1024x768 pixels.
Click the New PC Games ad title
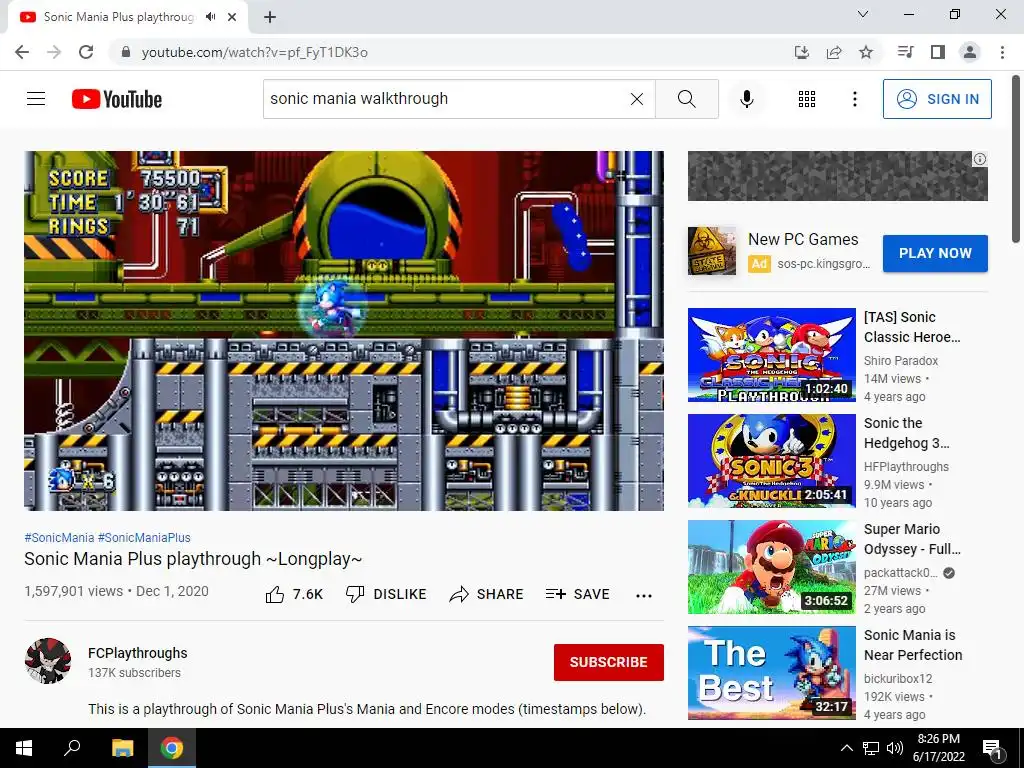coord(803,240)
